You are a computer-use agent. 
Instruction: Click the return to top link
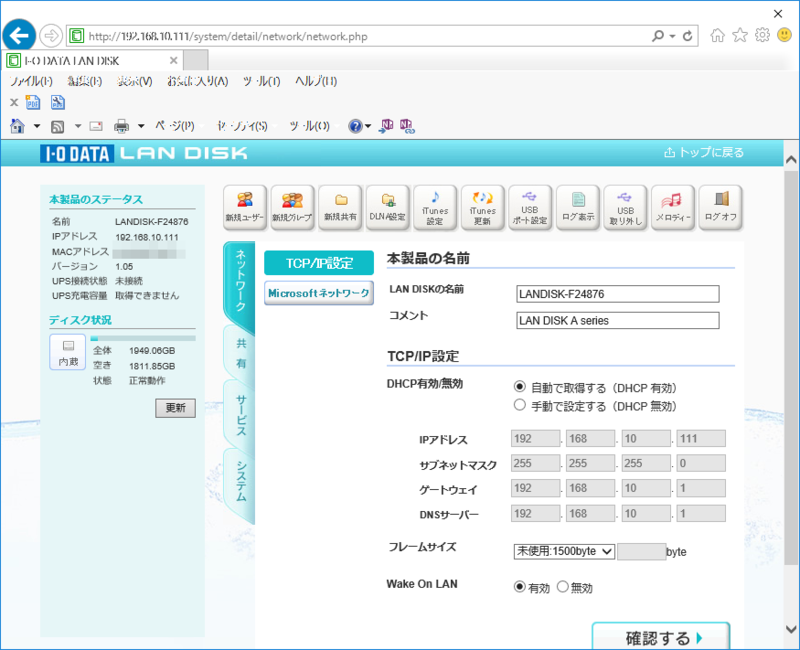pyautogui.click(x=704, y=152)
